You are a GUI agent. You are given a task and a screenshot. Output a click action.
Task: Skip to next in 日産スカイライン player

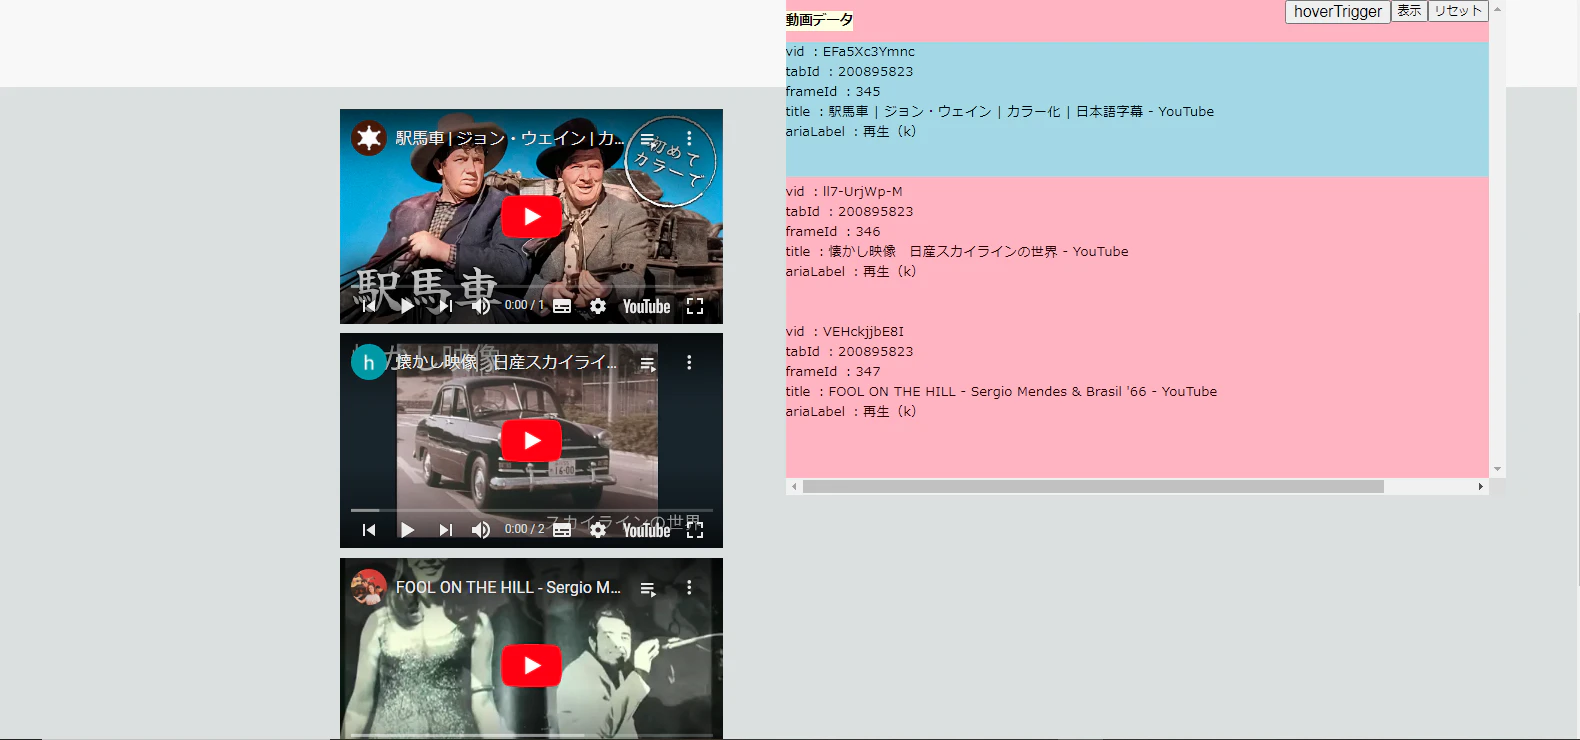(445, 530)
